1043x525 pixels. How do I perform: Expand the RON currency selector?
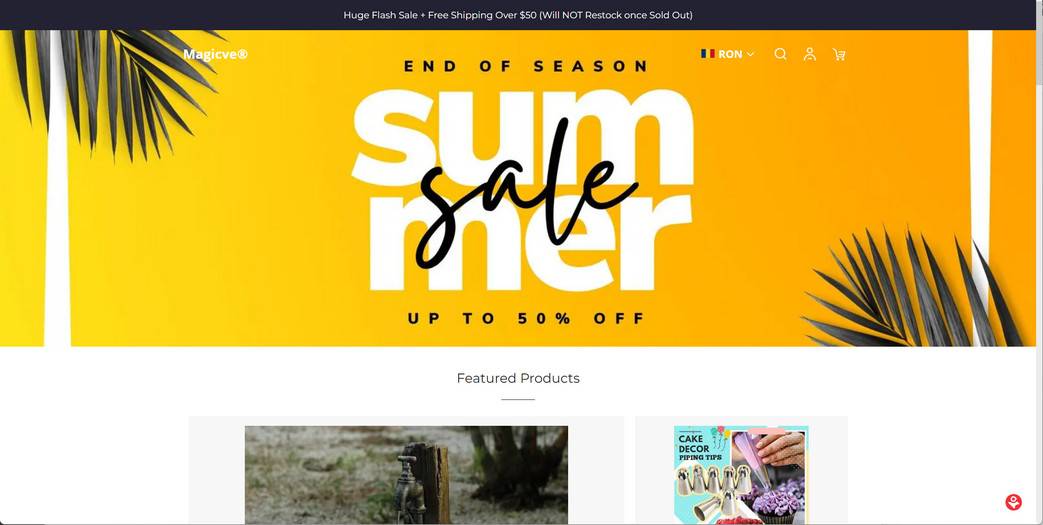pos(728,54)
